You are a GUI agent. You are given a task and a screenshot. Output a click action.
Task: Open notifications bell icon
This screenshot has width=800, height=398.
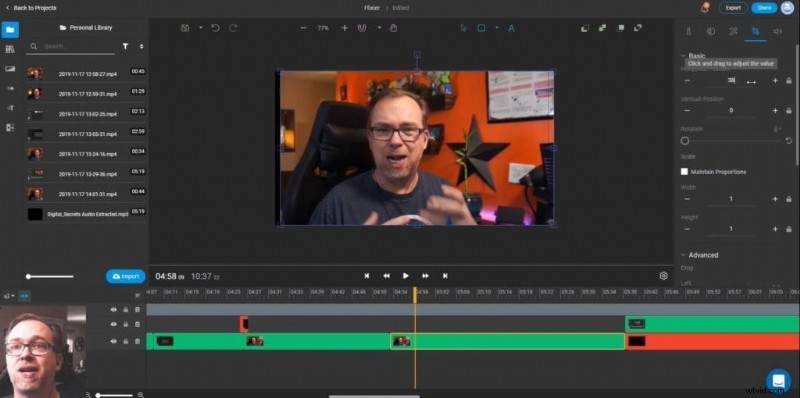(706, 7)
